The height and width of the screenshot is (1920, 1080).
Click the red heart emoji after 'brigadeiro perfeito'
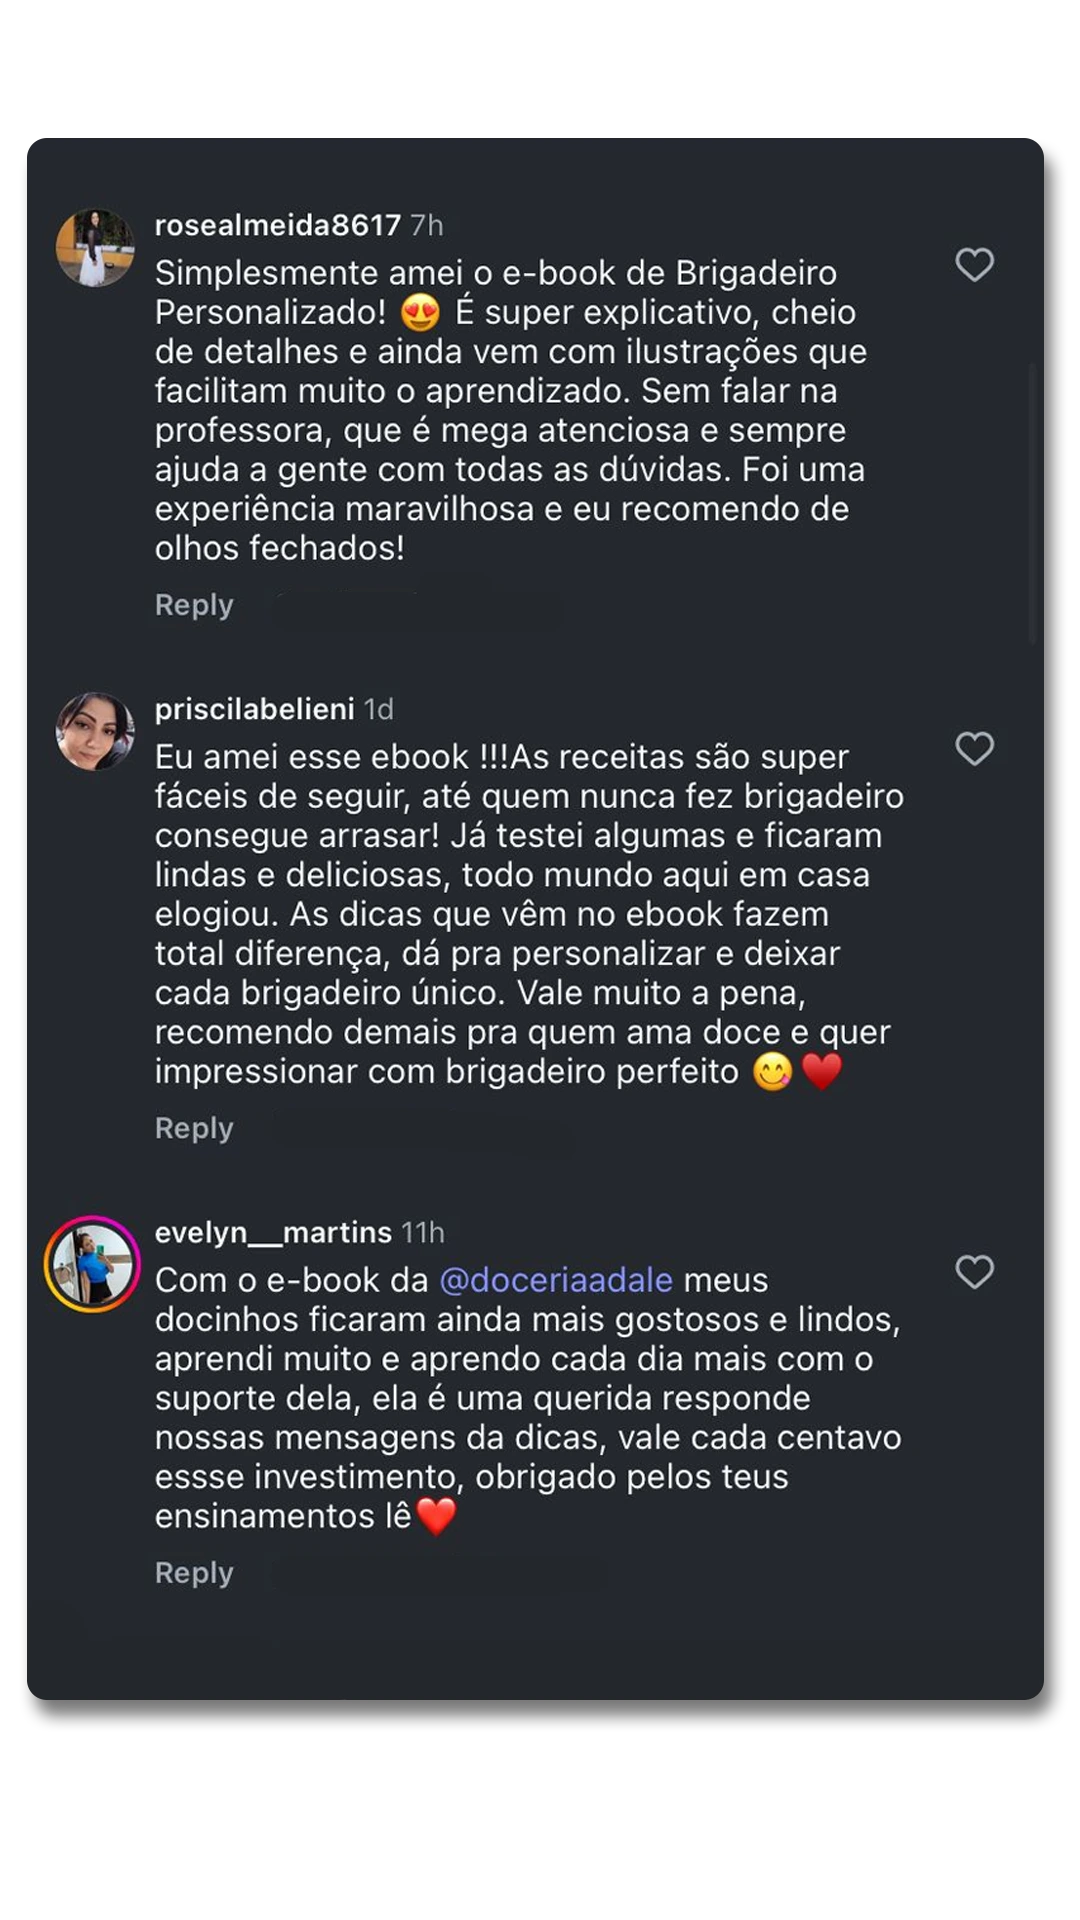(x=822, y=1072)
